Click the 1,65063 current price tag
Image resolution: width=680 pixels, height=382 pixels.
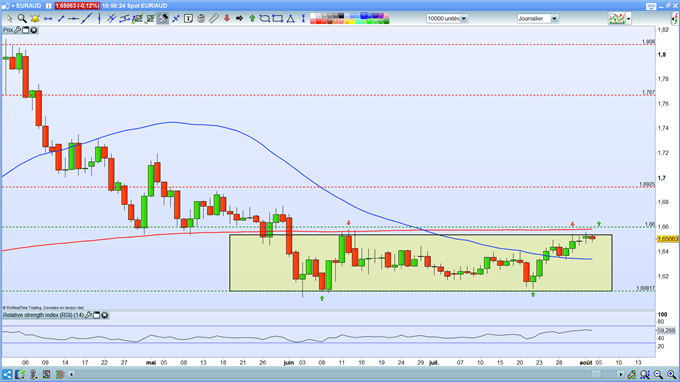668,238
